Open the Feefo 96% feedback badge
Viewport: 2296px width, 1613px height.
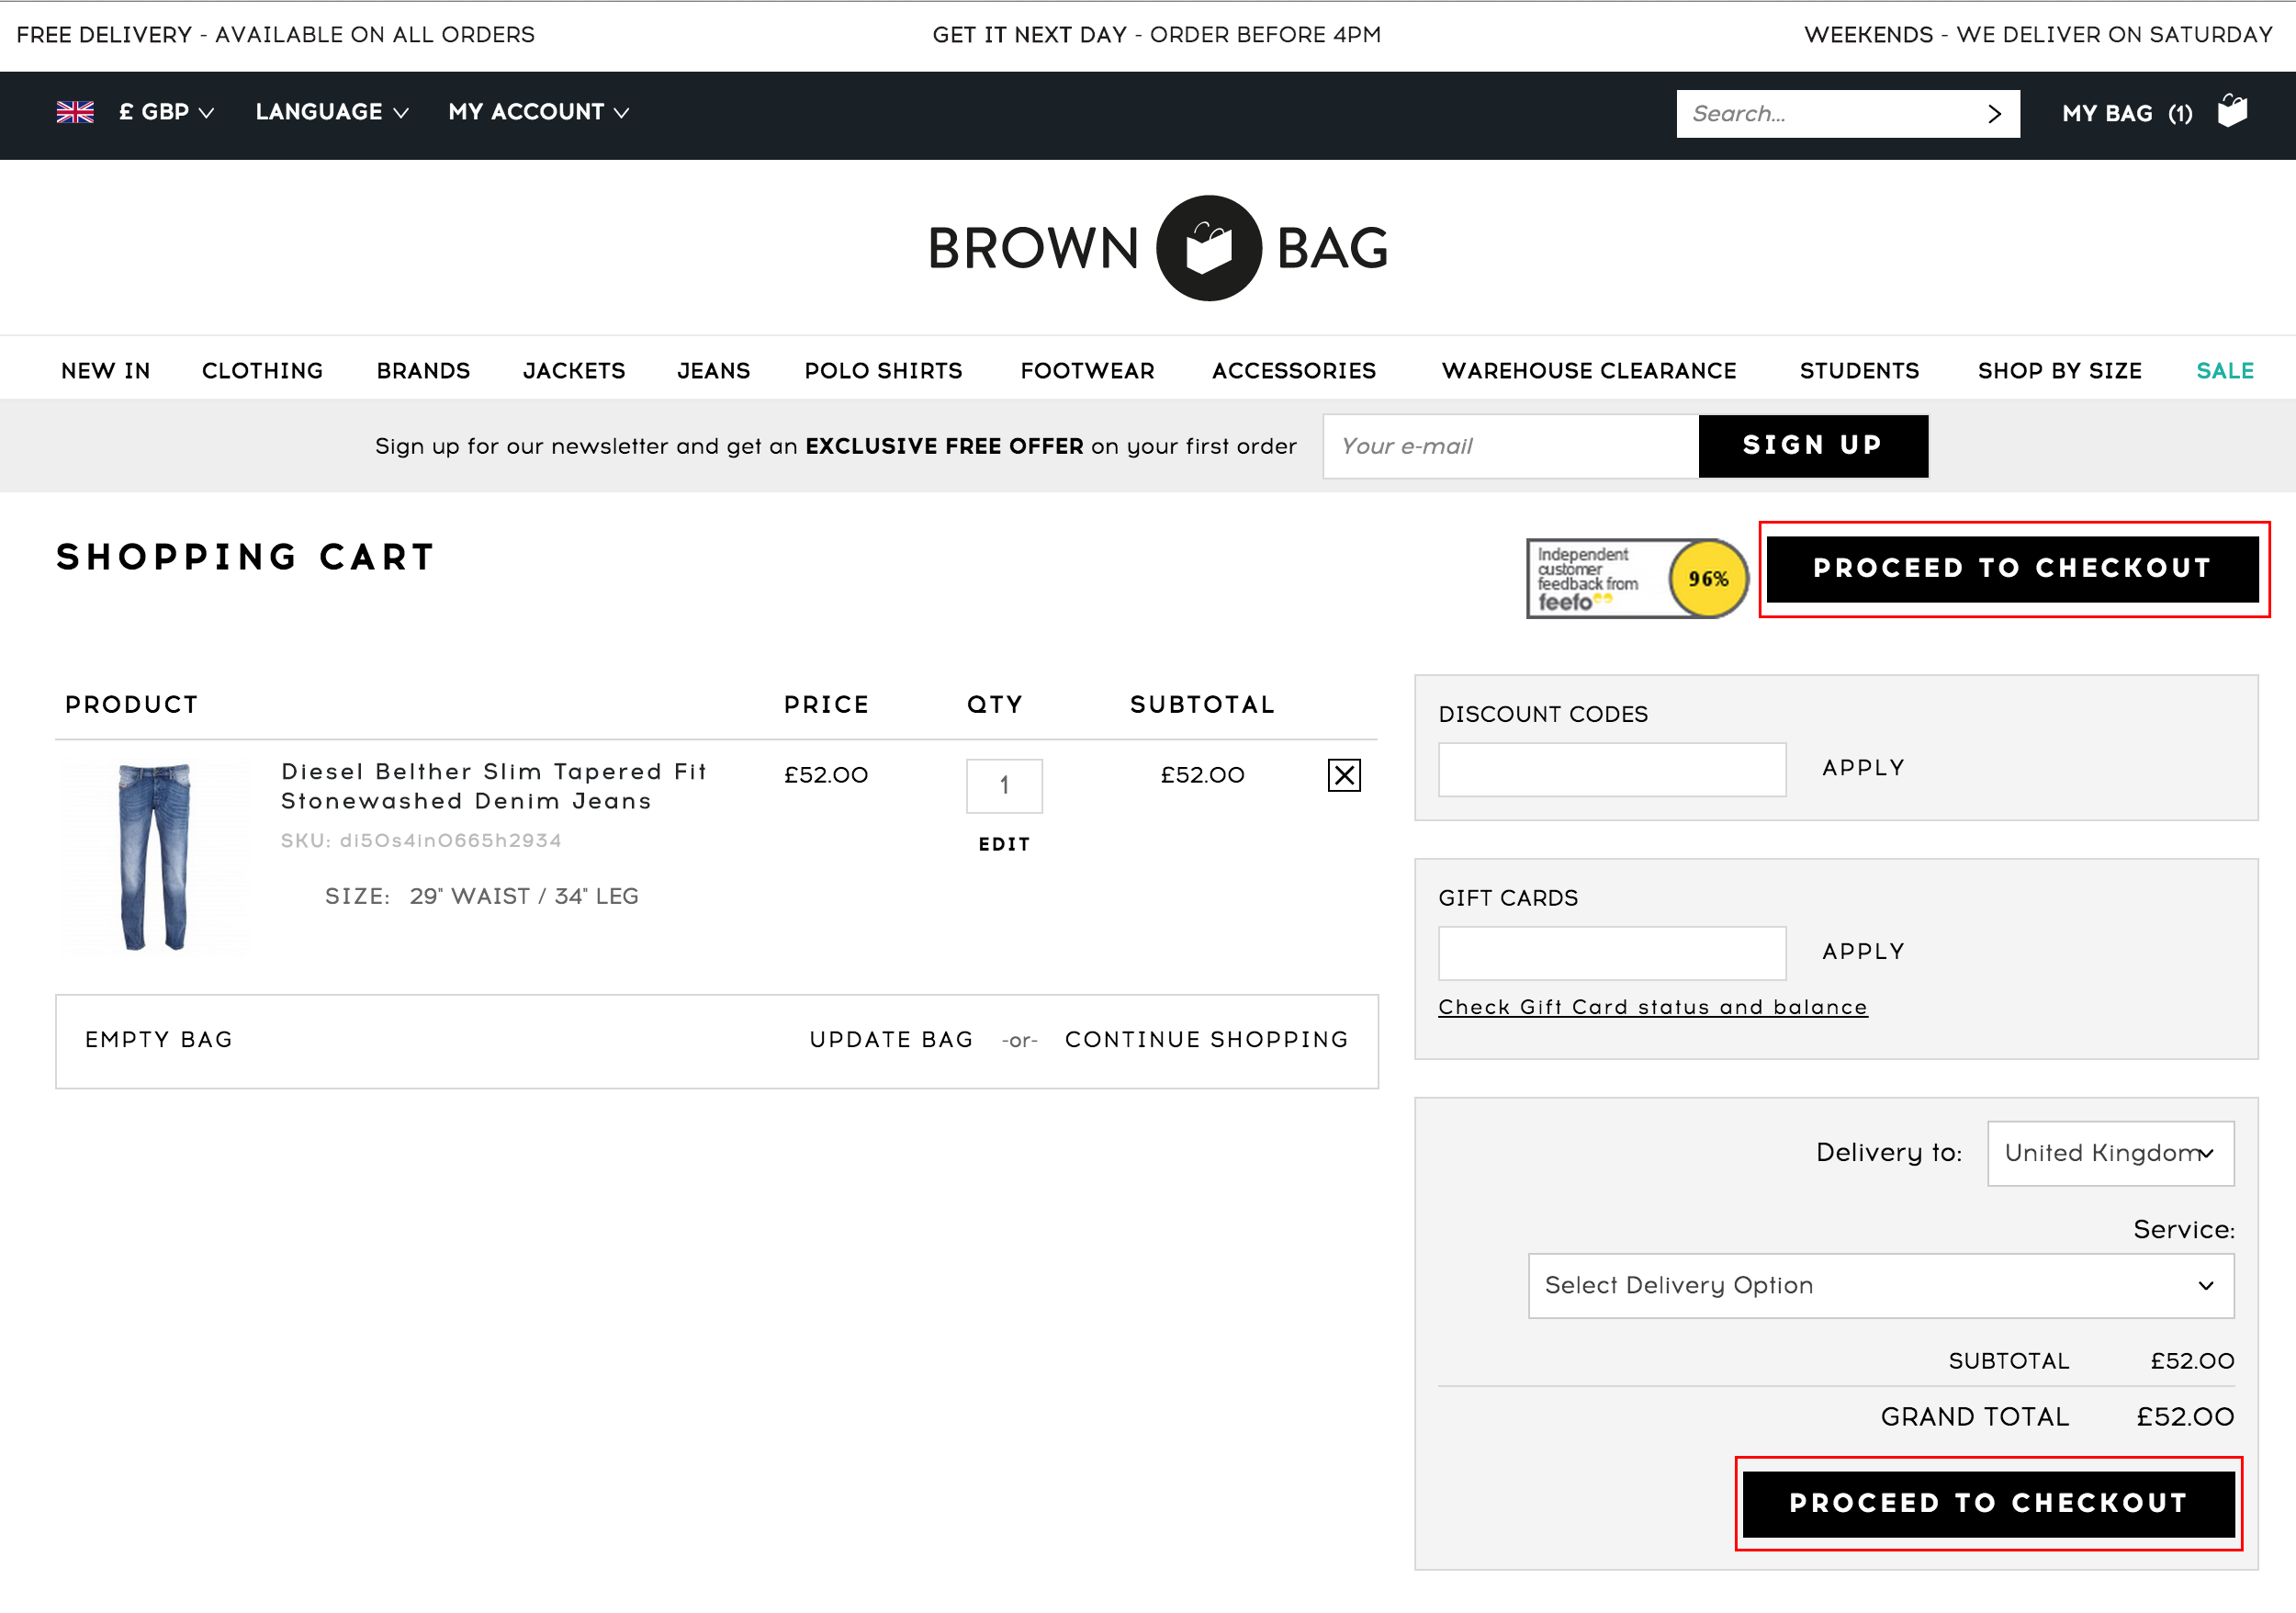[1637, 579]
